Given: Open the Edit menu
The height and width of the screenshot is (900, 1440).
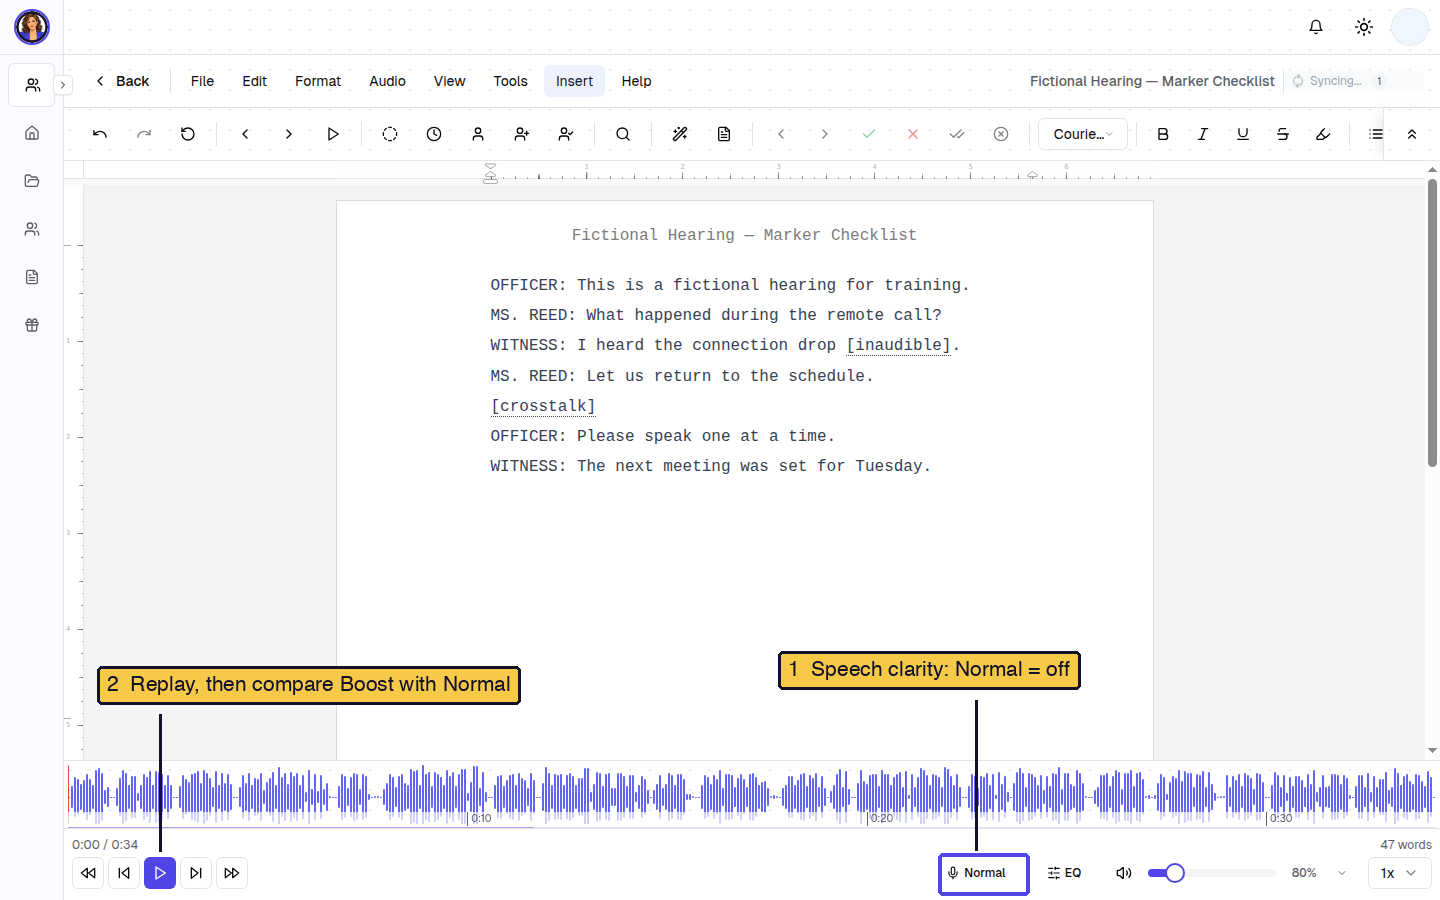Looking at the screenshot, I should [x=254, y=81].
